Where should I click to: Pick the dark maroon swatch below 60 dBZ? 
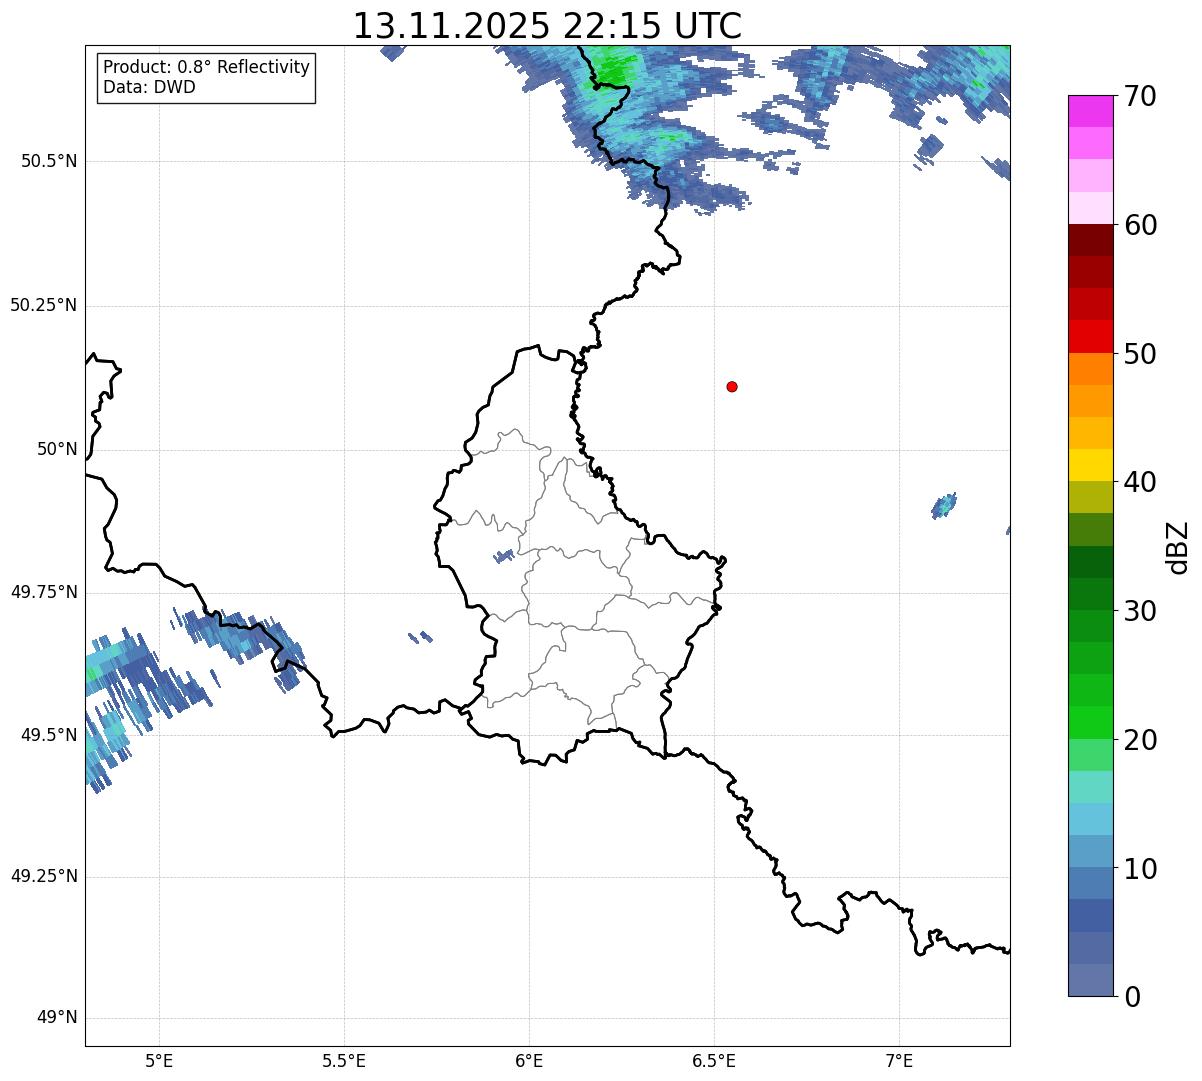1091,241
